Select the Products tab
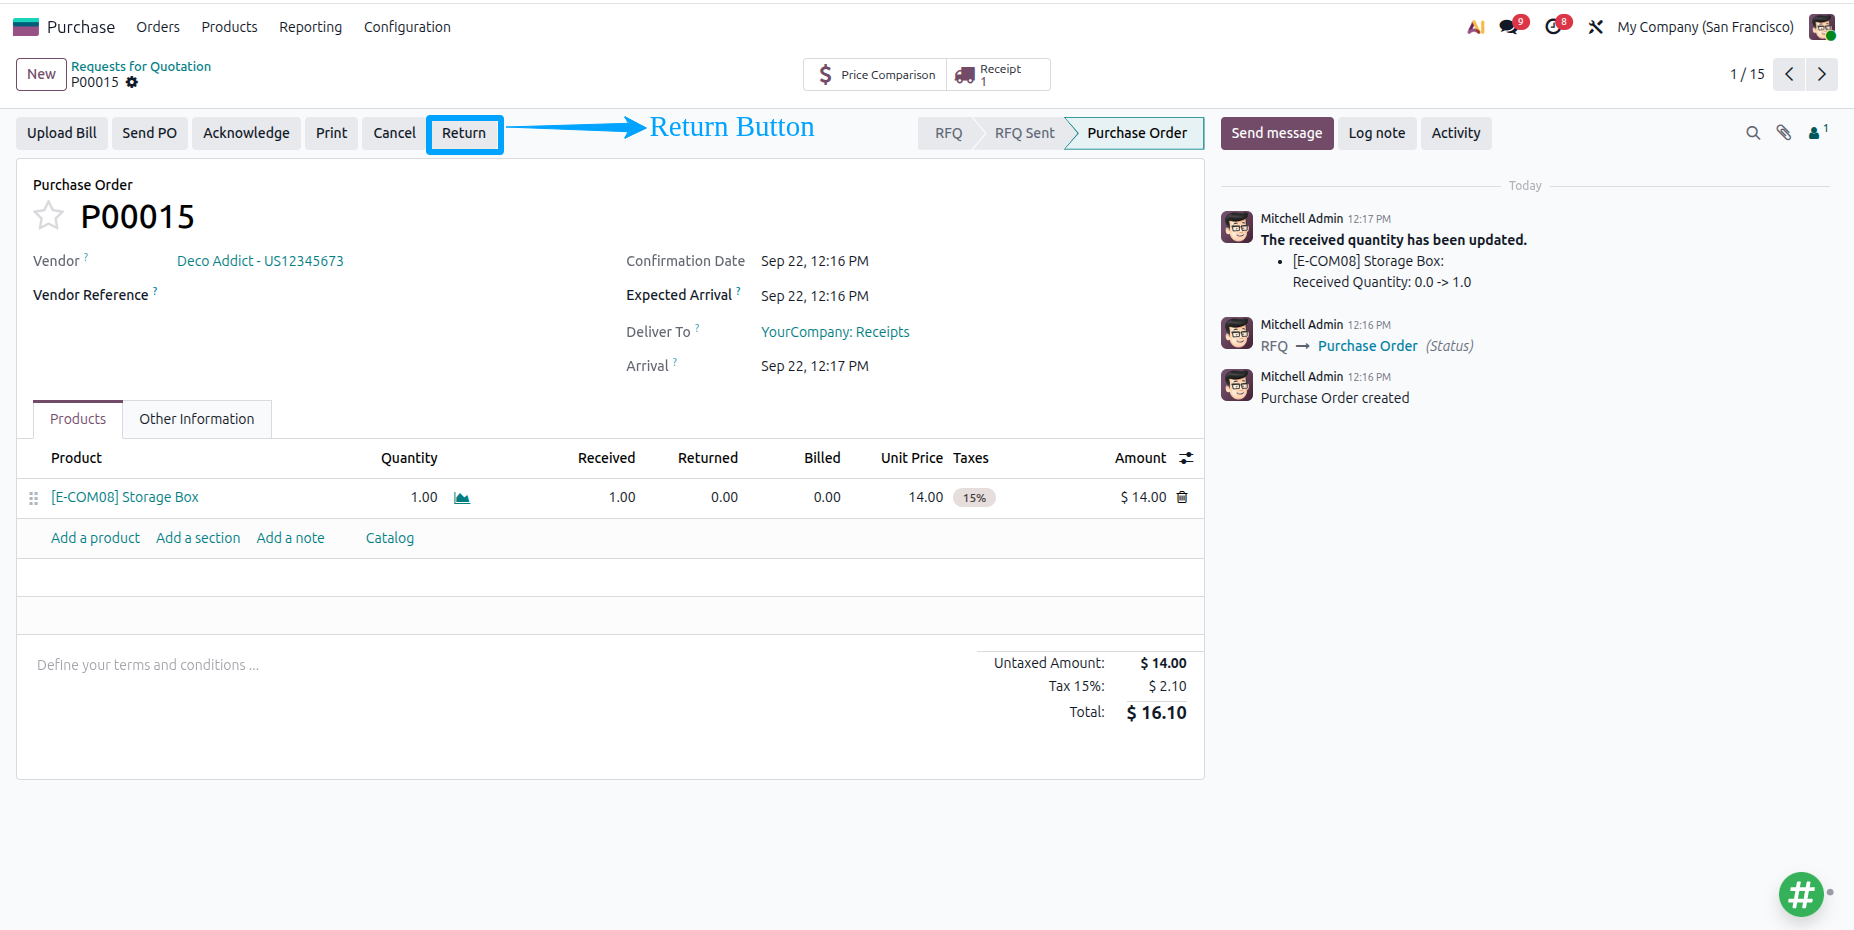Image resolution: width=1854 pixels, height=930 pixels. 78,419
